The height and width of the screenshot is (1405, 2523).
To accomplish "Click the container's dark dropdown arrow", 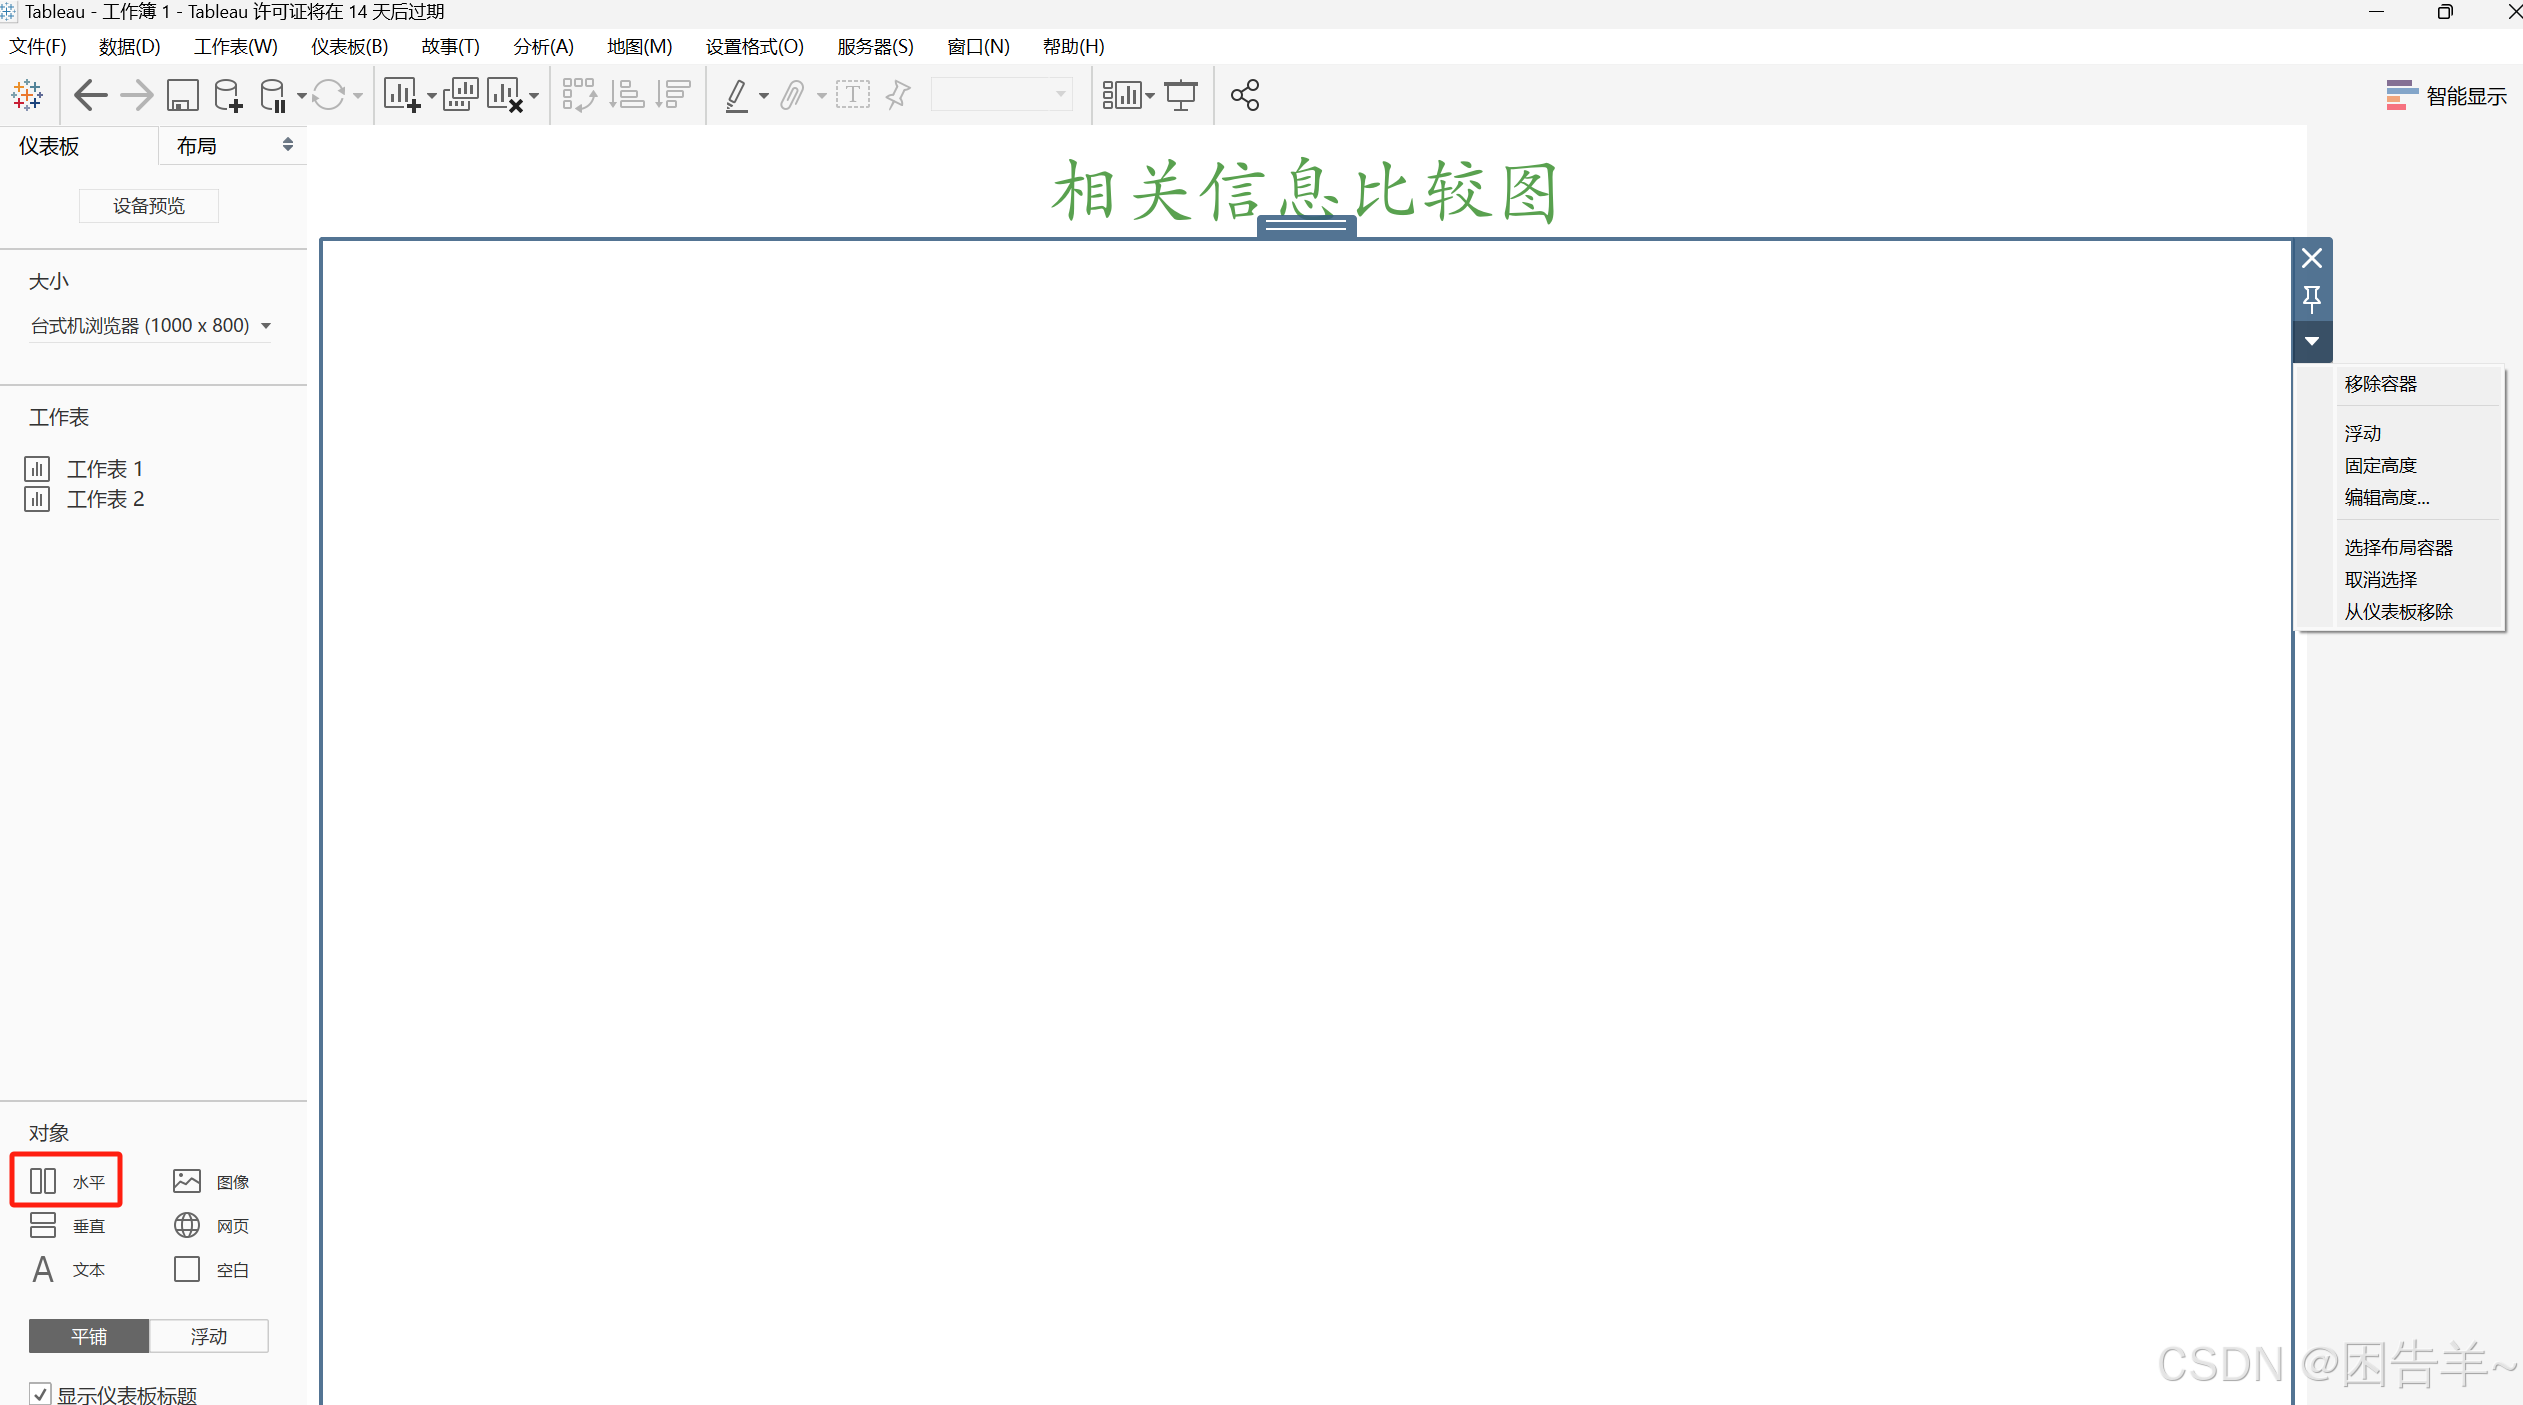I will 2311,341.
